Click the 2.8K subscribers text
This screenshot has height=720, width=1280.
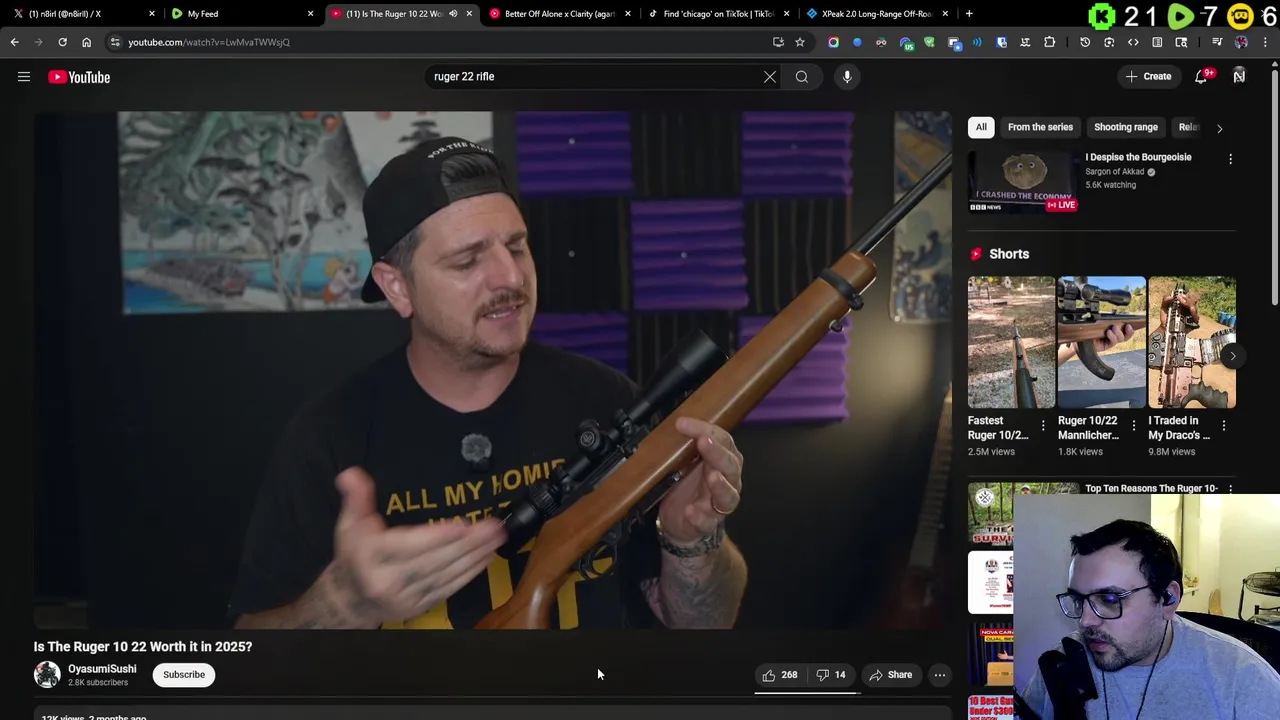tap(98, 683)
